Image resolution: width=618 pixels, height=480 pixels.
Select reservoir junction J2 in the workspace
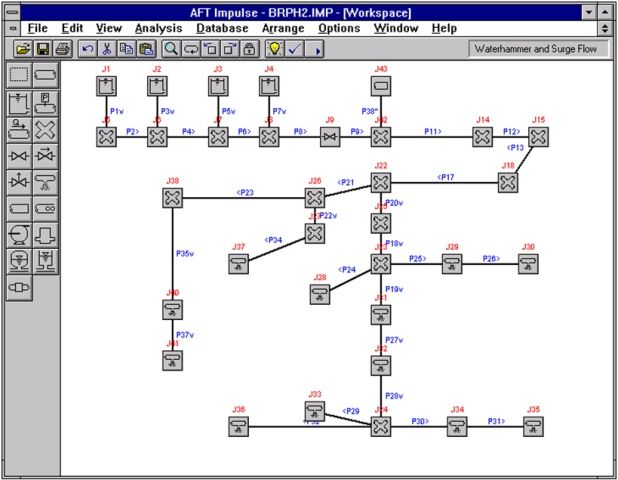point(157,86)
